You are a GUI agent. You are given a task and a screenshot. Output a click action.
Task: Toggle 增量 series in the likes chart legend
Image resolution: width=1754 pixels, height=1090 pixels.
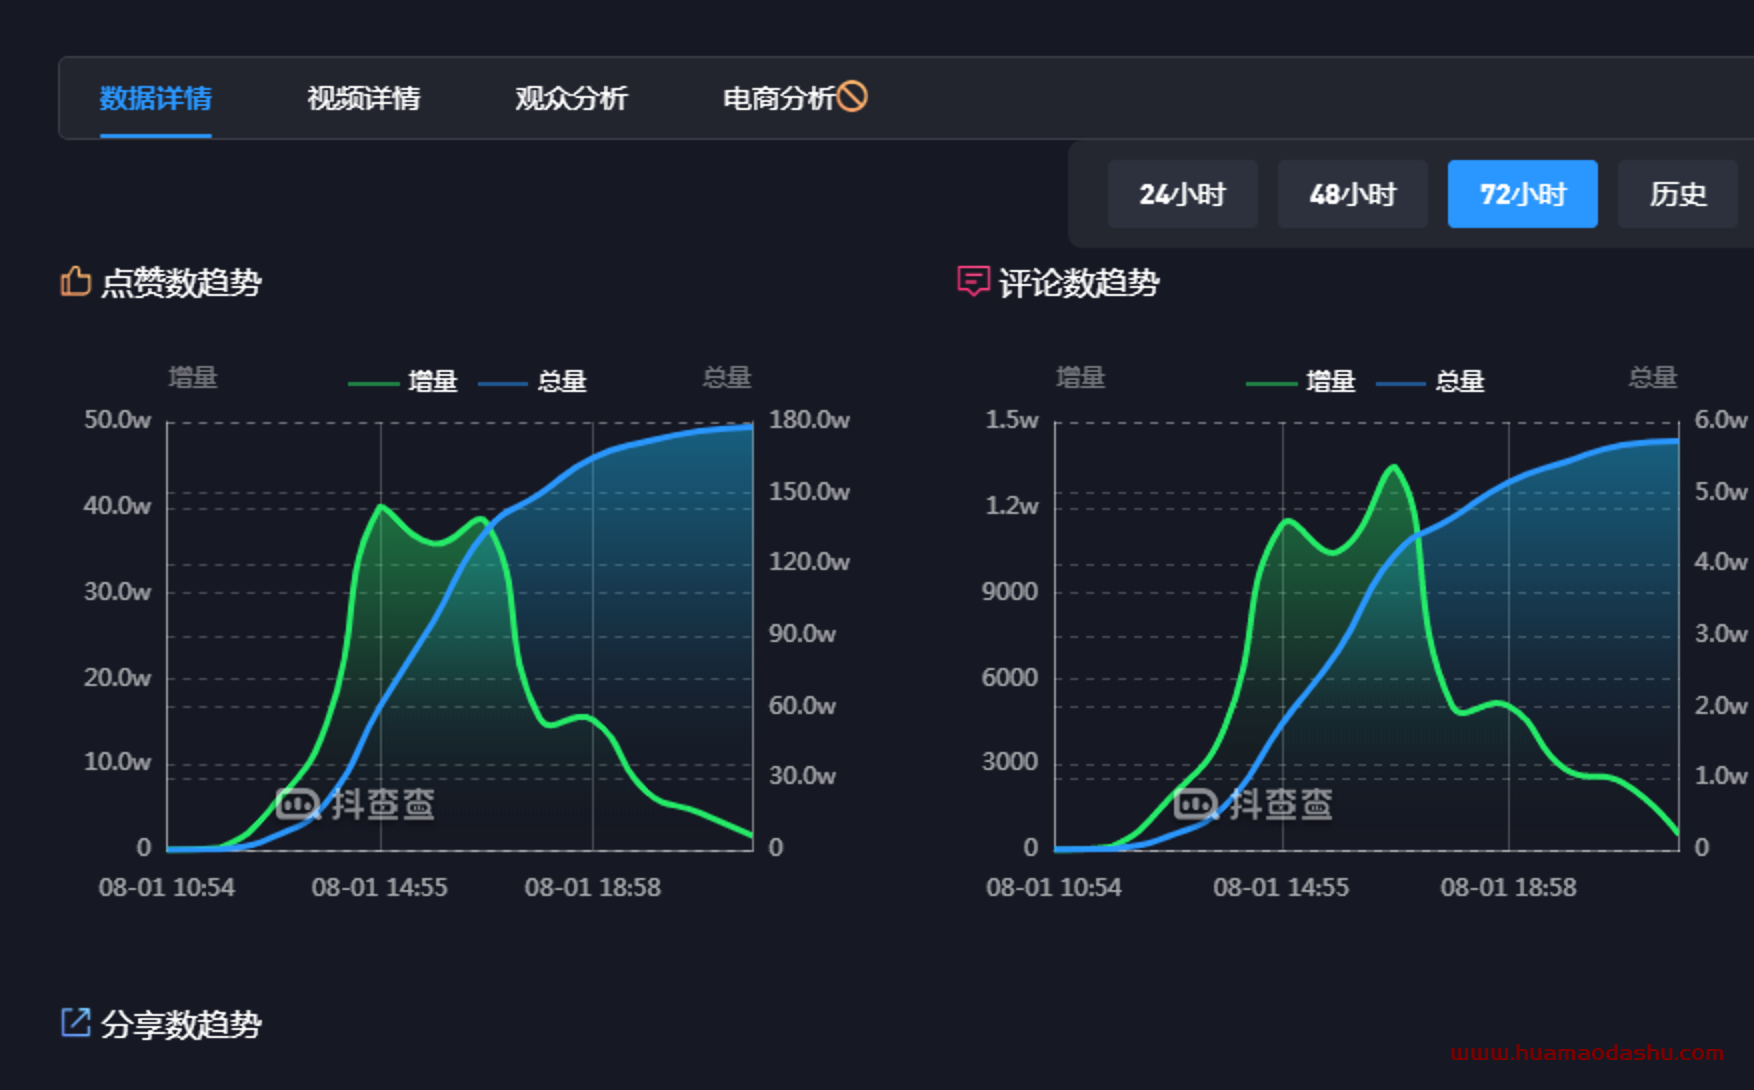pyautogui.click(x=403, y=381)
